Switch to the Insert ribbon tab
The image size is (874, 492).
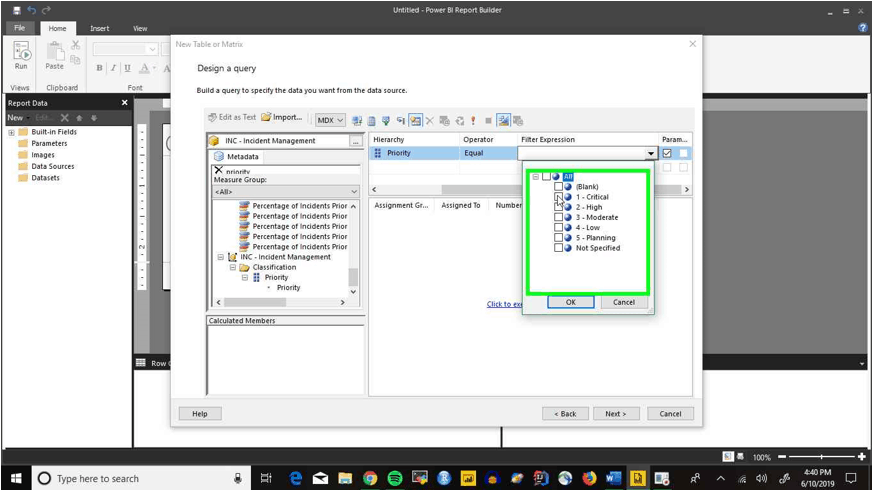[x=100, y=28]
